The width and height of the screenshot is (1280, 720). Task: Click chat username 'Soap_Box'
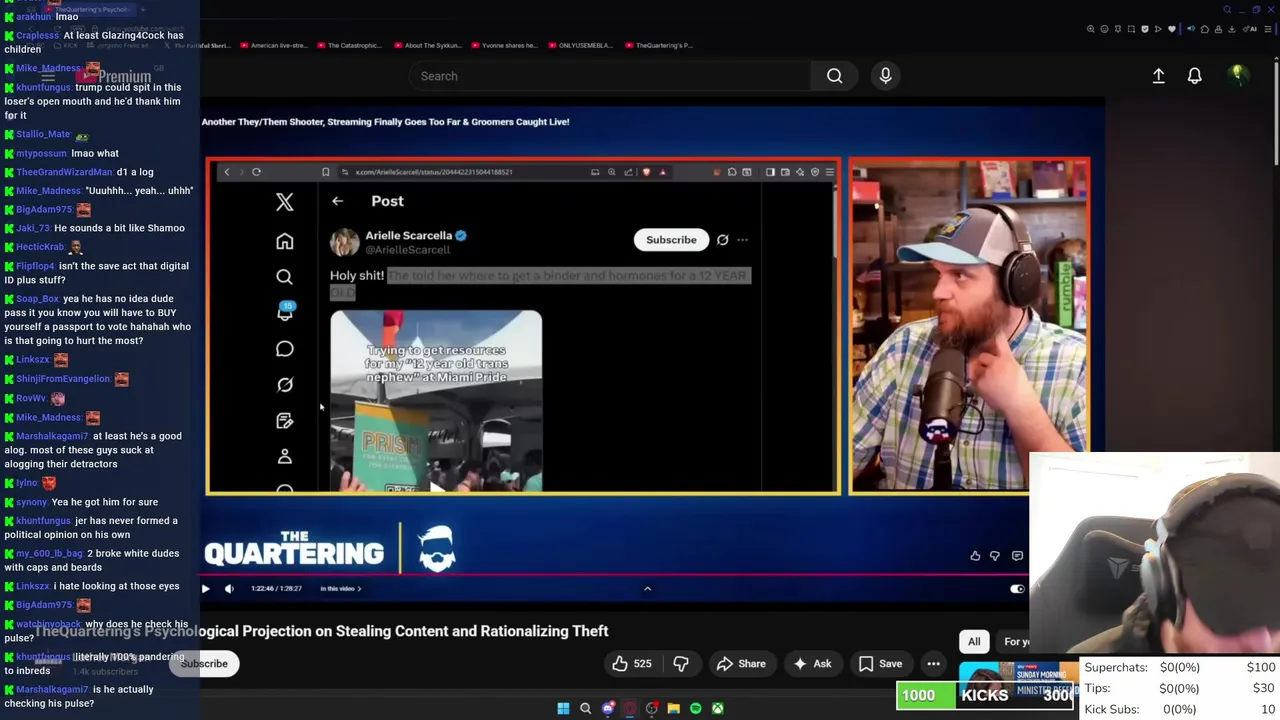pos(38,299)
